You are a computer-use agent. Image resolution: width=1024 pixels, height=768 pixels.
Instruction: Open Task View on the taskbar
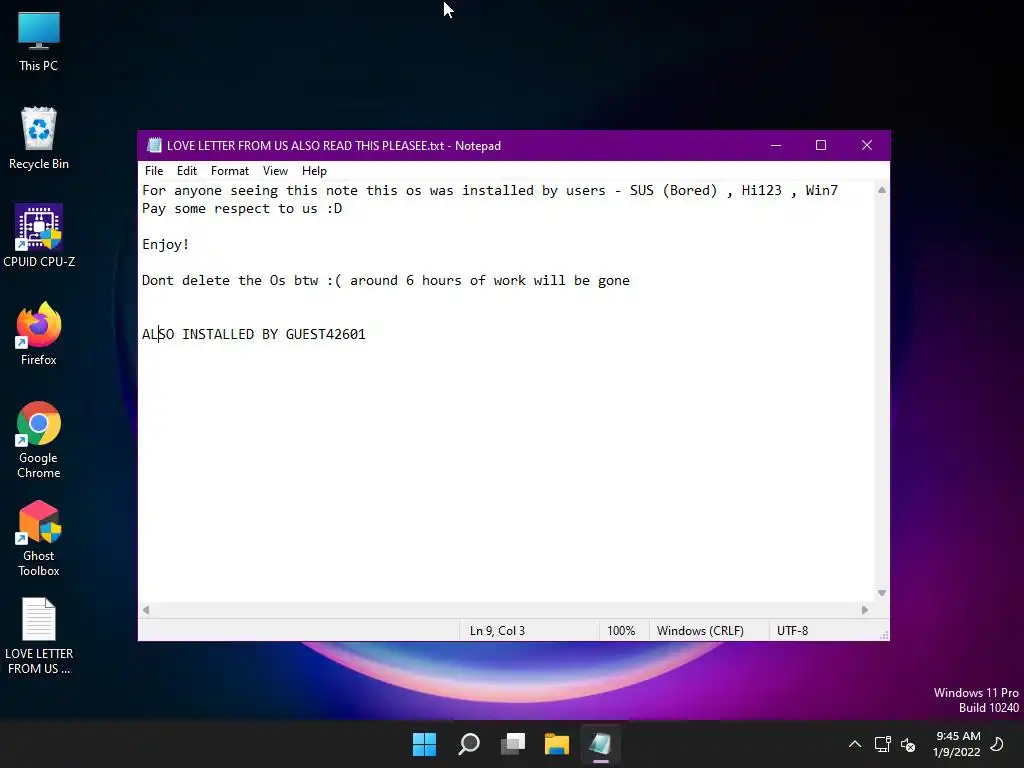pyautogui.click(x=513, y=744)
